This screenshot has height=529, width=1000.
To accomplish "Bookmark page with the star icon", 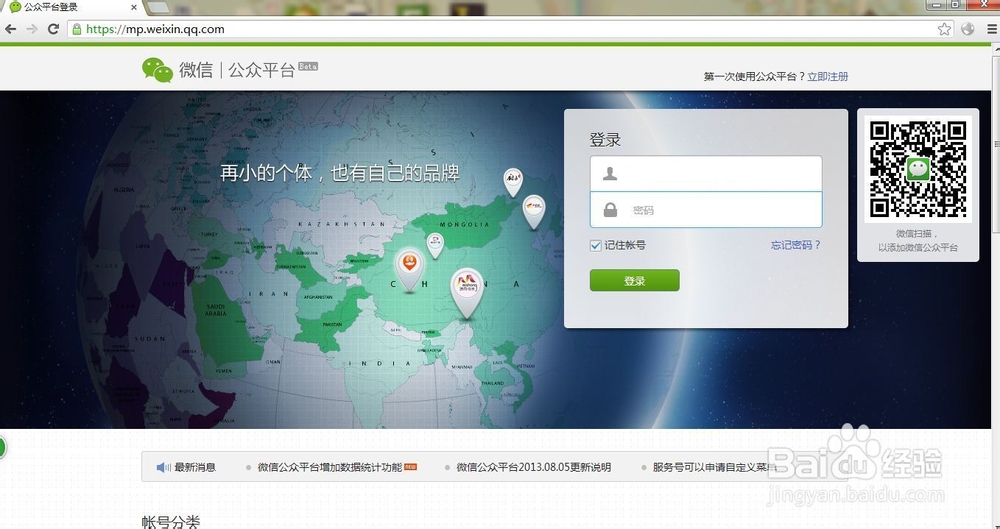I will click(945, 29).
